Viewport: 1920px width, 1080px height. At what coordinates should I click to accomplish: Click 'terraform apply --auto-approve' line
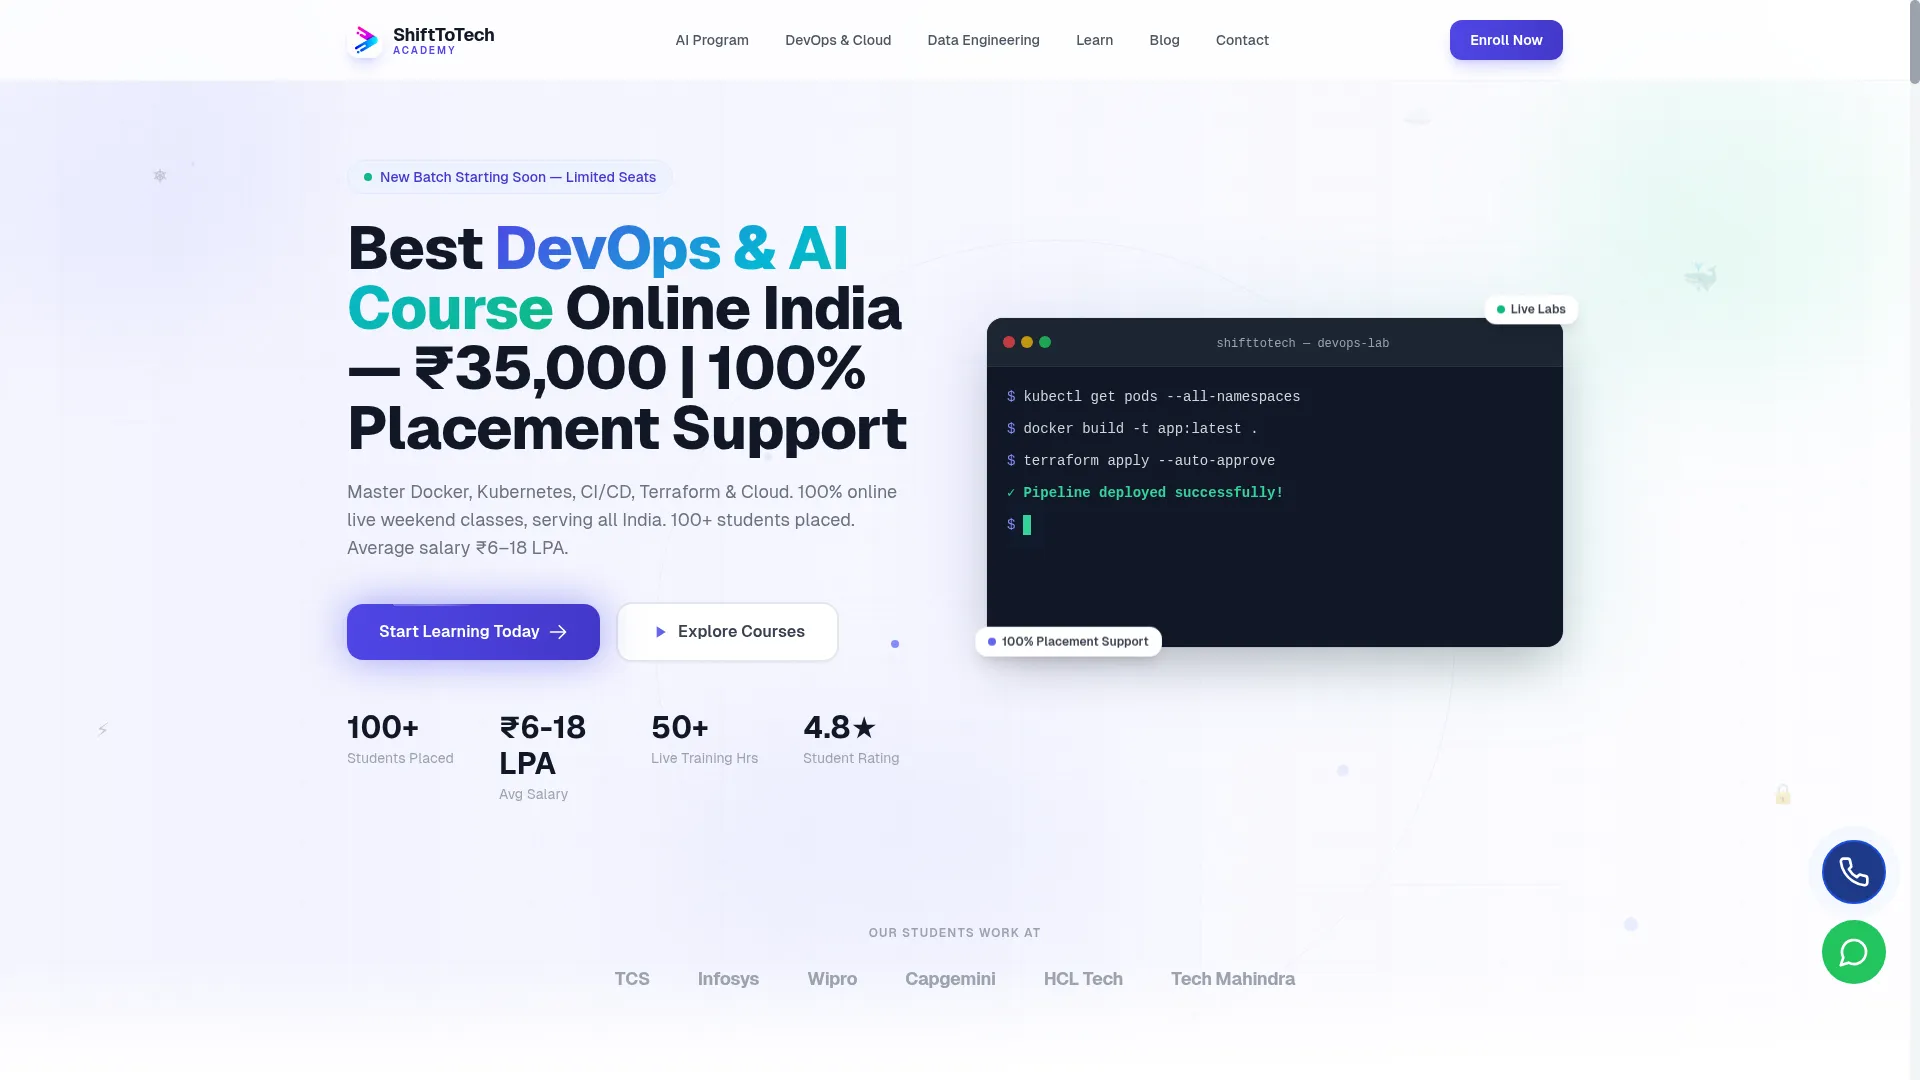coord(1141,461)
